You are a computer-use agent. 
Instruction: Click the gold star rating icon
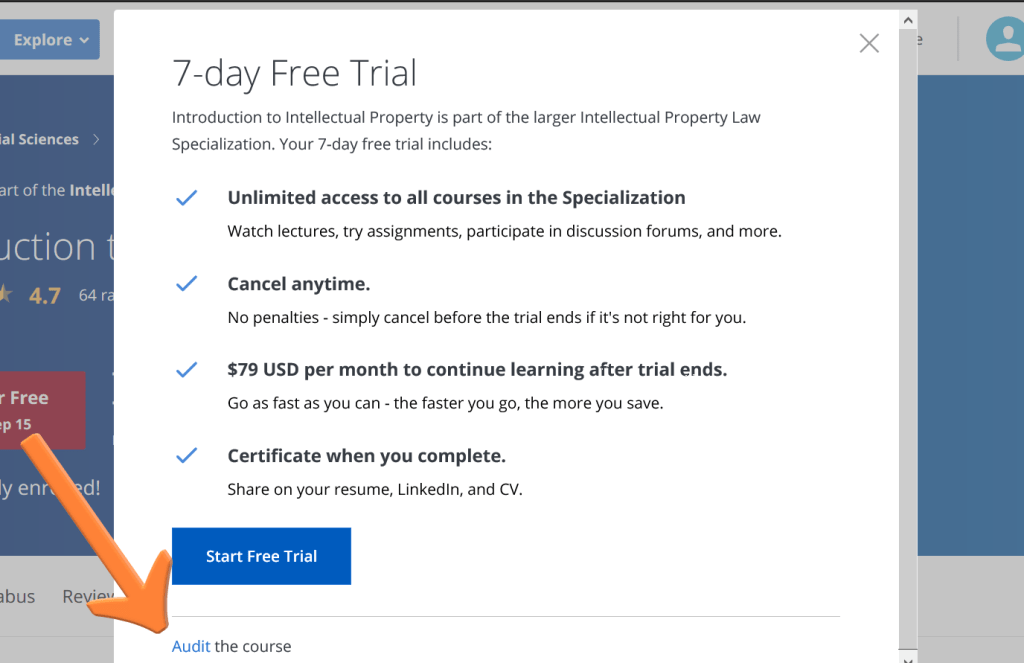[5, 295]
